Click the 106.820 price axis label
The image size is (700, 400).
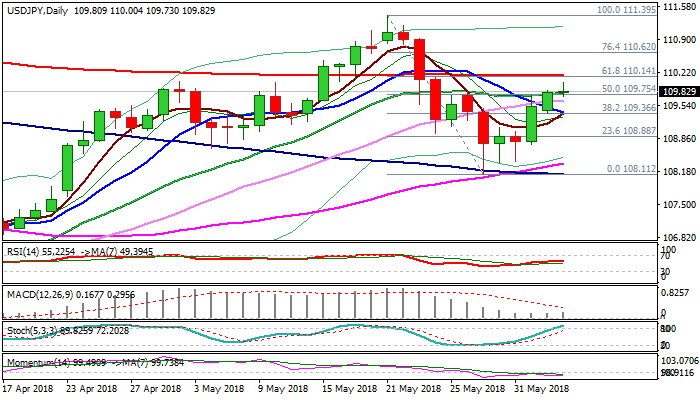pyautogui.click(x=679, y=238)
